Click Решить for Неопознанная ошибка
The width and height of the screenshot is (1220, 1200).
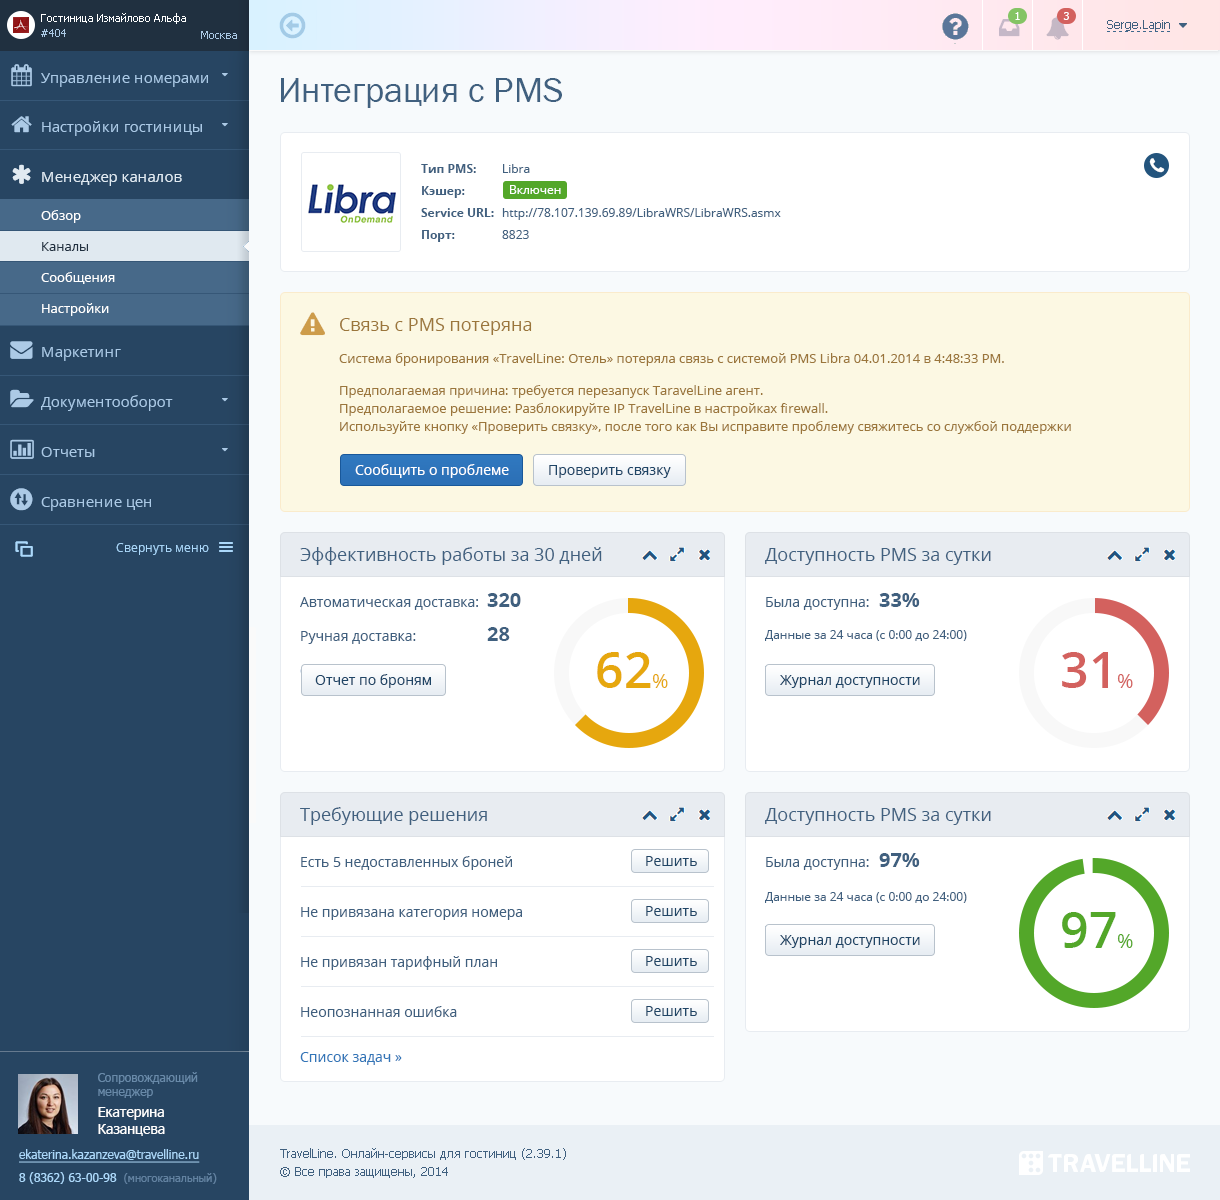670,1011
